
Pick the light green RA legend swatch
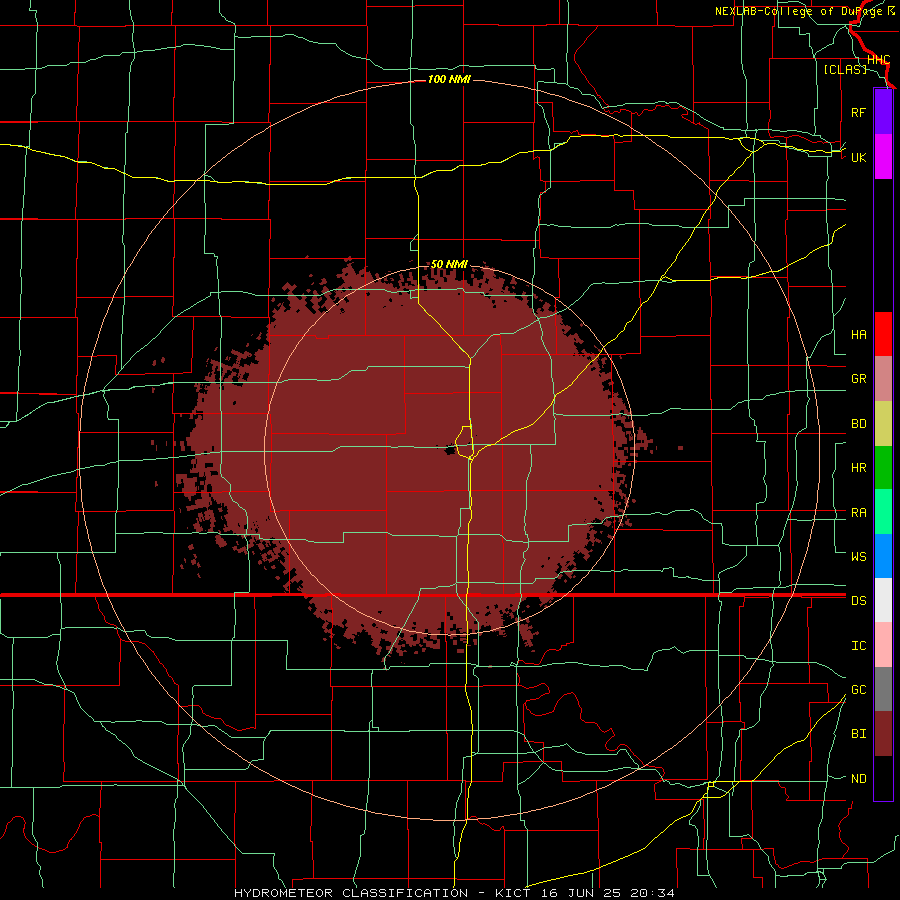coord(883,512)
